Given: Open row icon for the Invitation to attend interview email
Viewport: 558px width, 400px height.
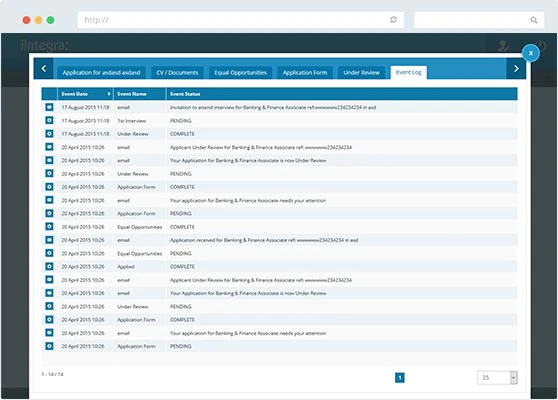Looking at the screenshot, I should click(x=49, y=107).
